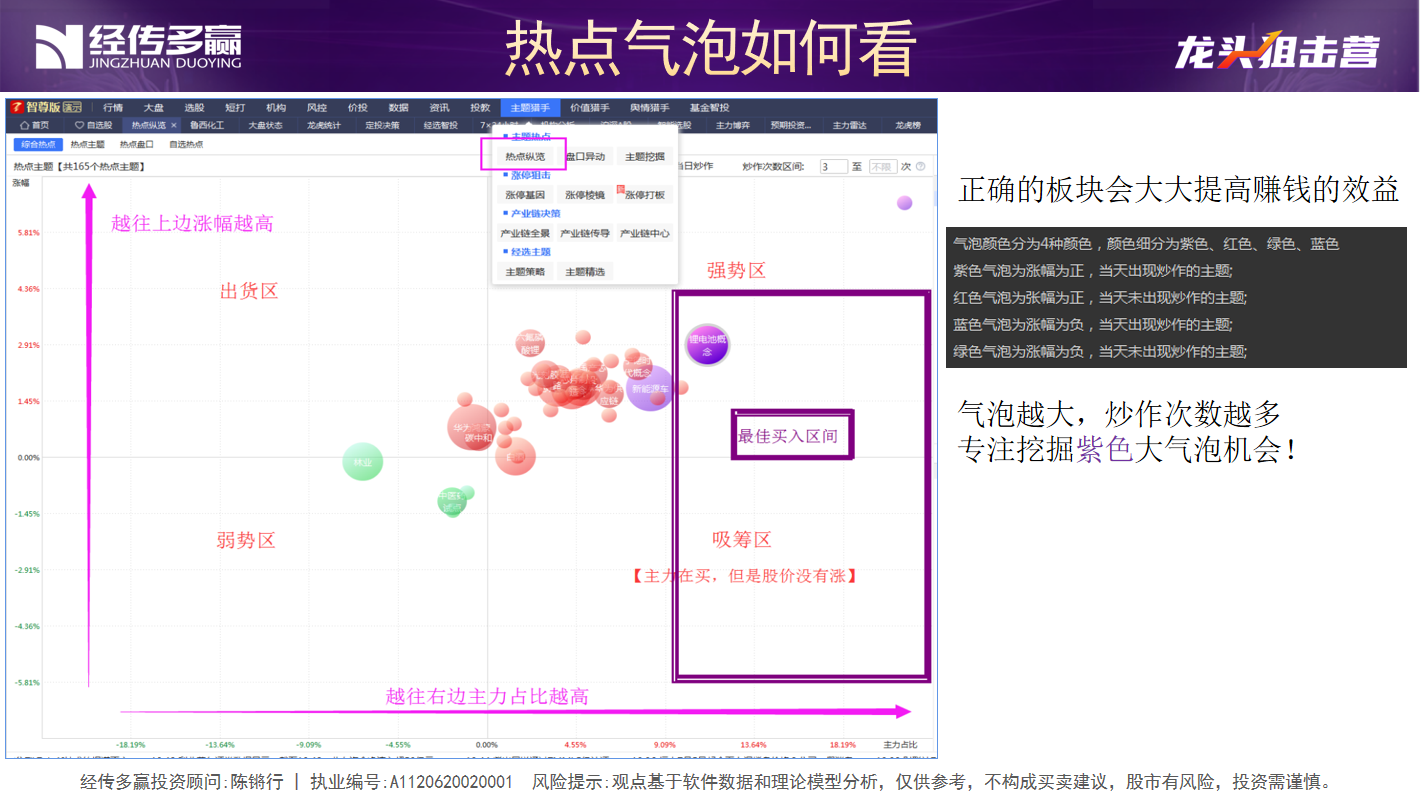Viewport: 1420px width, 795px height.
Task: Click the 涨停狙击 section heading link
Action: click(x=530, y=175)
